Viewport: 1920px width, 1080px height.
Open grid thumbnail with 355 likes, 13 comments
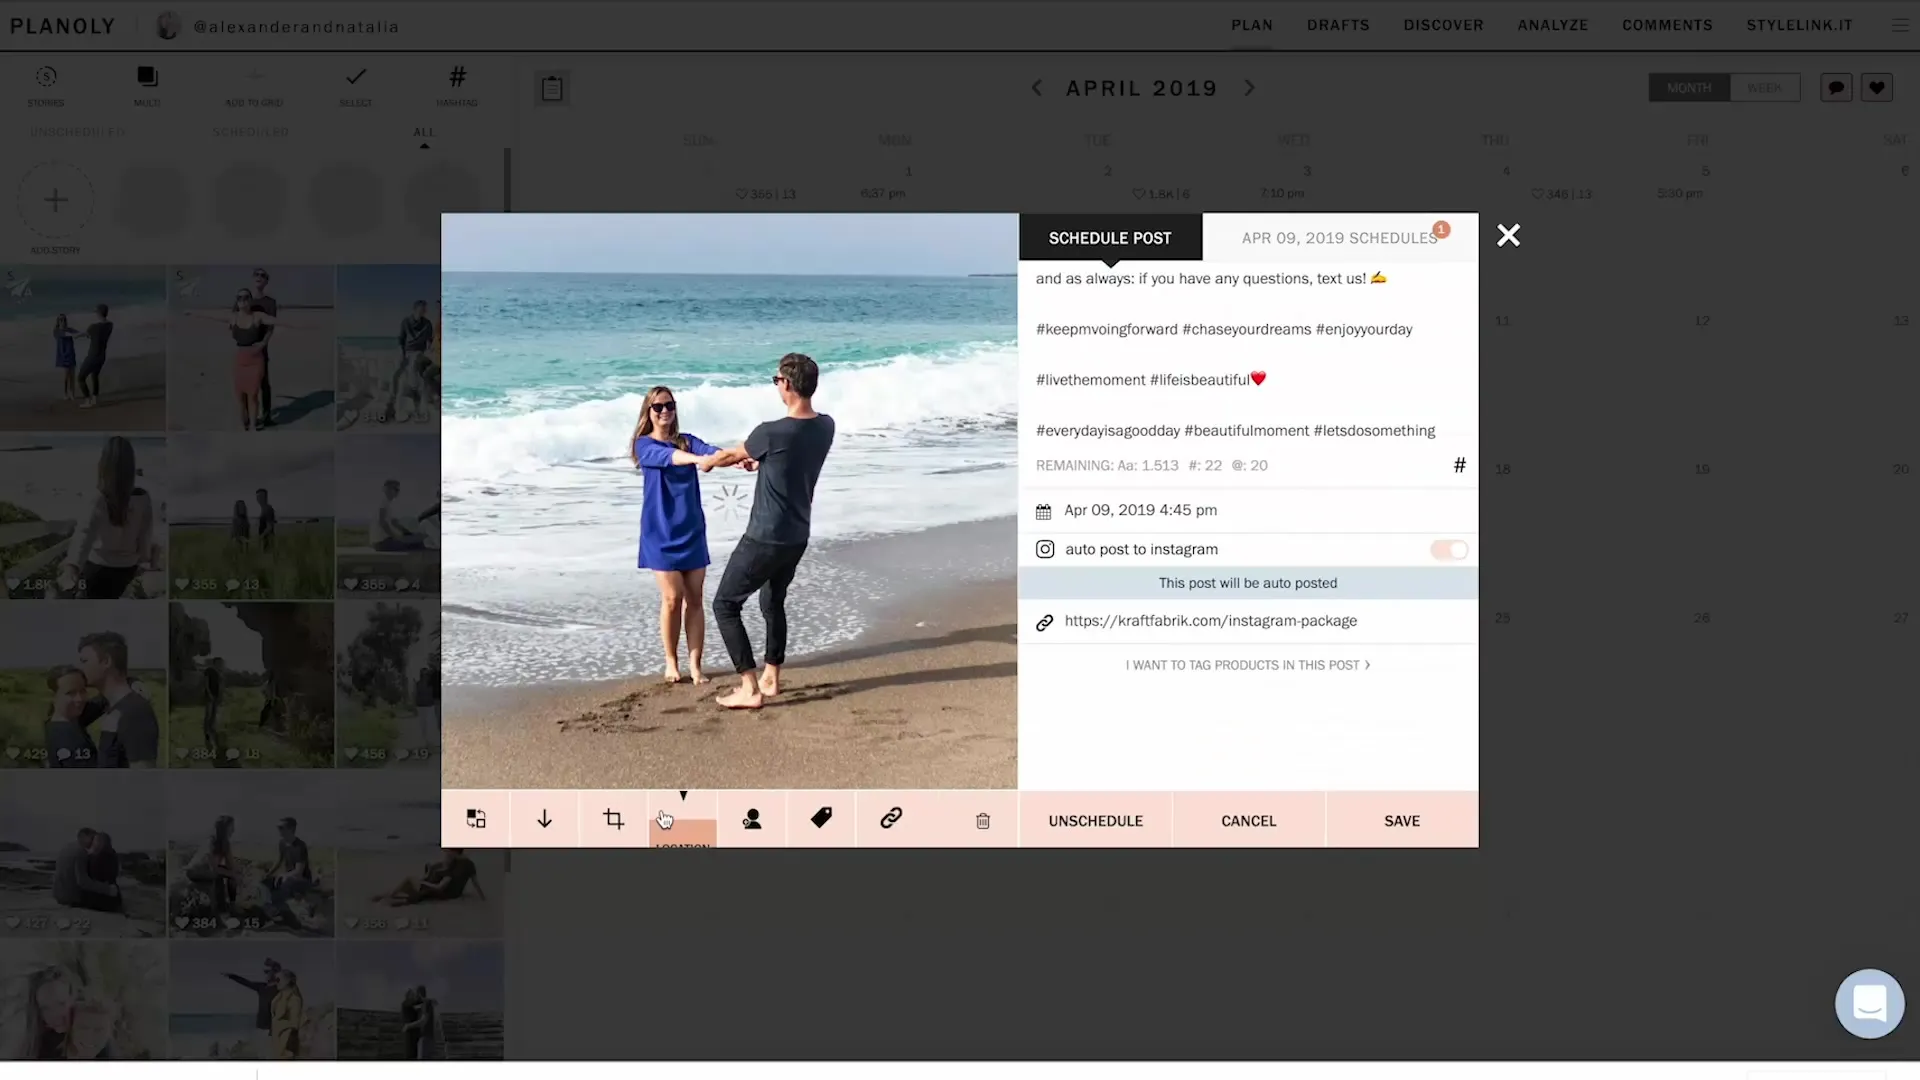[x=251, y=517]
